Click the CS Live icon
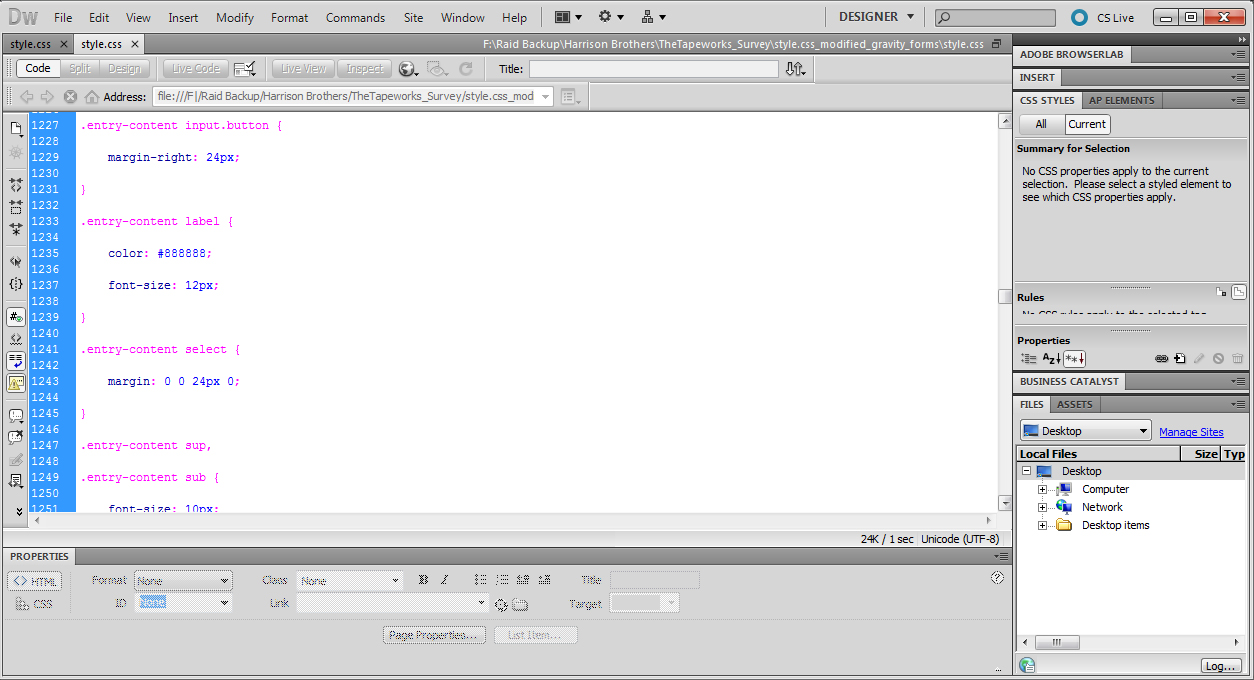1254x680 pixels. 1079,17
